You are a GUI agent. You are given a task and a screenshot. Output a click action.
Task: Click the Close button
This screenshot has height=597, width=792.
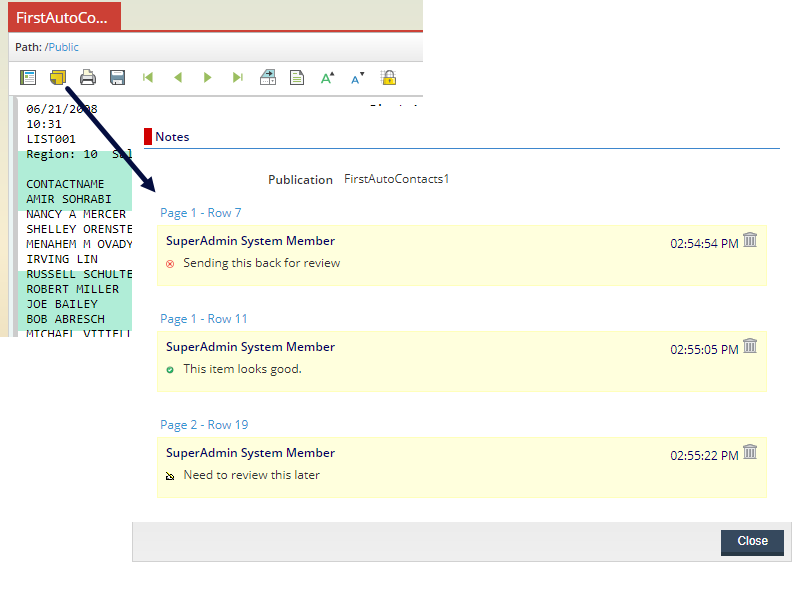coord(752,542)
